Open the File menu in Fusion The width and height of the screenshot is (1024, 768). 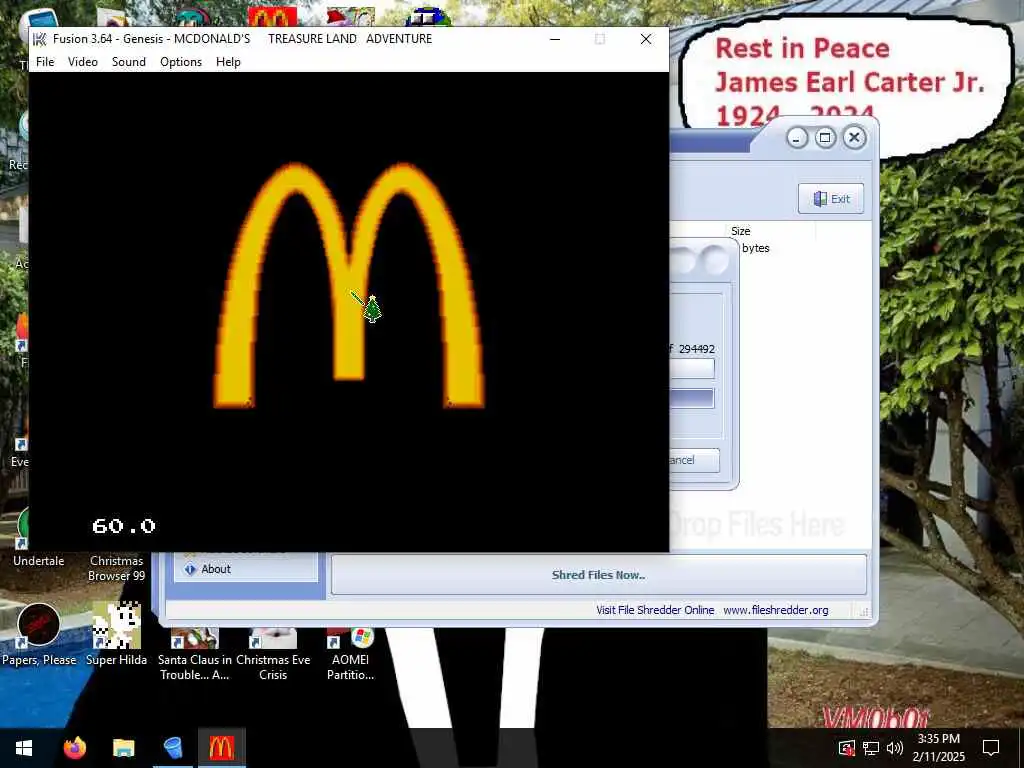(x=45, y=61)
